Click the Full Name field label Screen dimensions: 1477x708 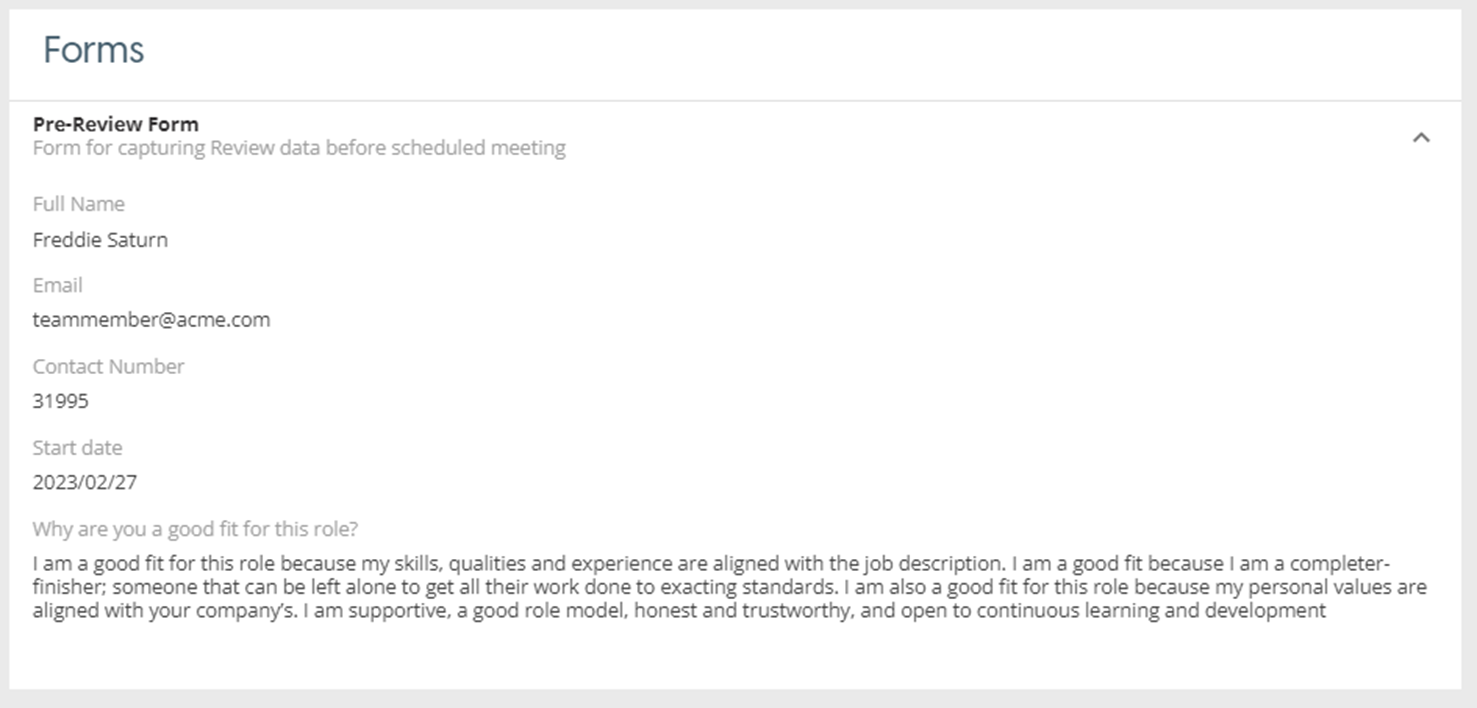79,204
